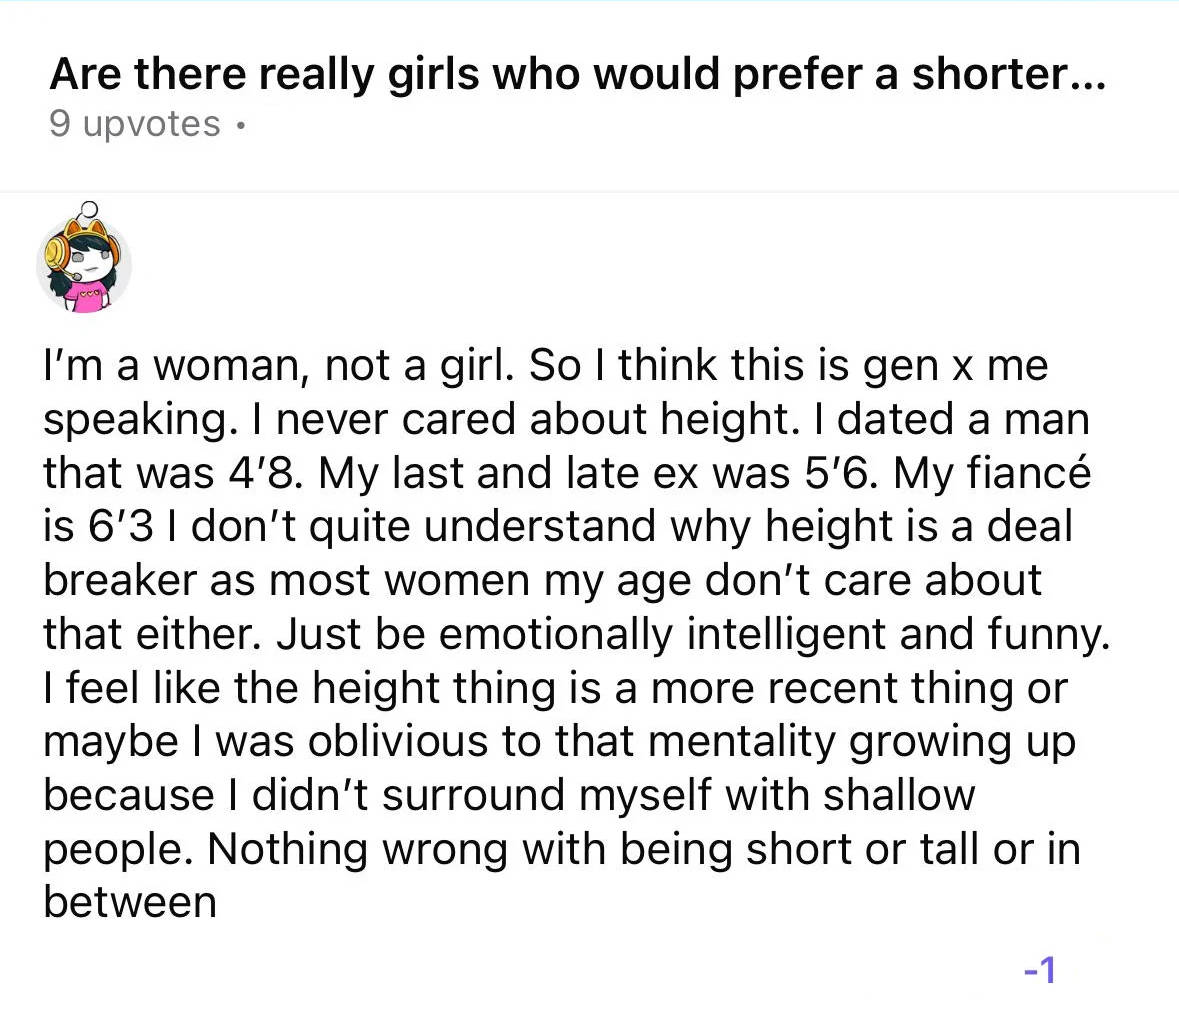Click the dot separator after upvotes
Viewport: 1179px width, 1023px height.
click(240, 126)
